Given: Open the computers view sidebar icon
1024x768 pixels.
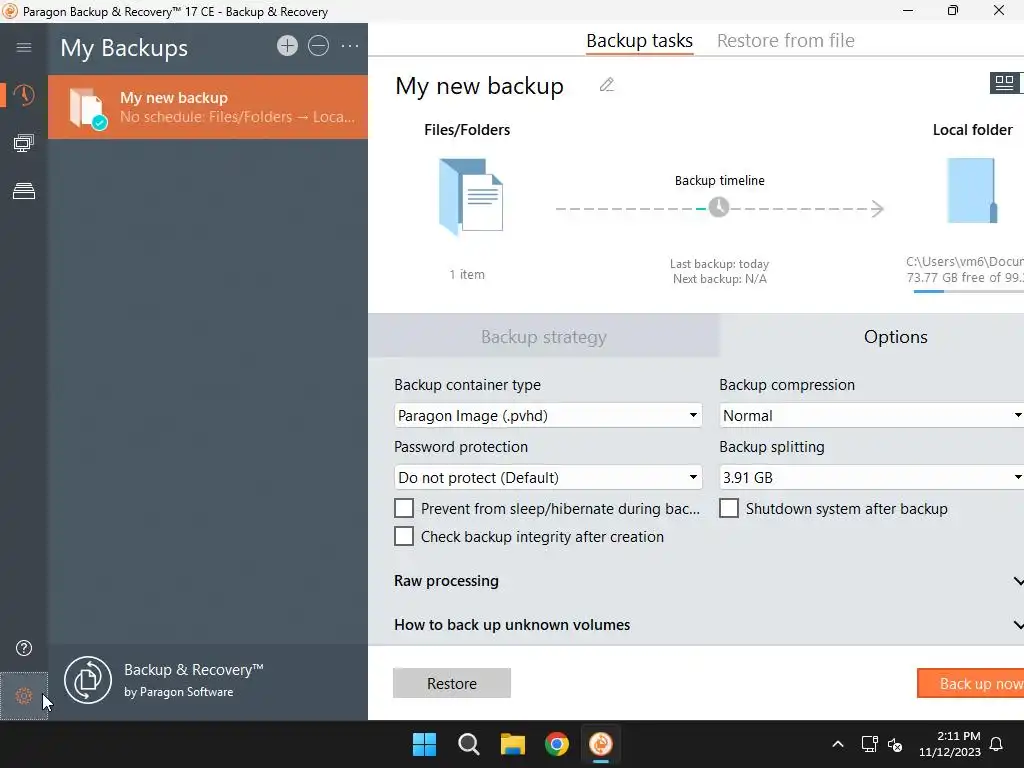Looking at the screenshot, I should pyautogui.click(x=24, y=143).
